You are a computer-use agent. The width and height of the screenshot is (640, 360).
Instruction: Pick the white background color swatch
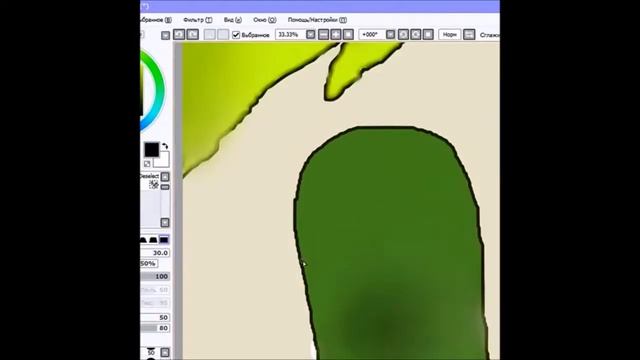pyautogui.click(x=162, y=160)
